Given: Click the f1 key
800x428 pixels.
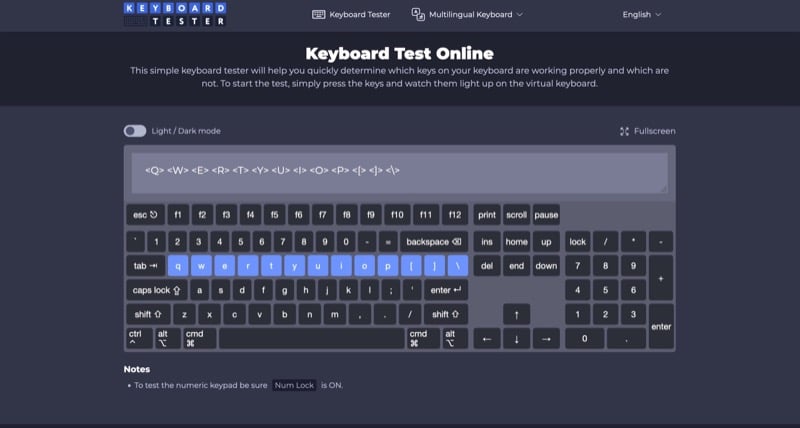Looking at the screenshot, I should click(178, 215).
